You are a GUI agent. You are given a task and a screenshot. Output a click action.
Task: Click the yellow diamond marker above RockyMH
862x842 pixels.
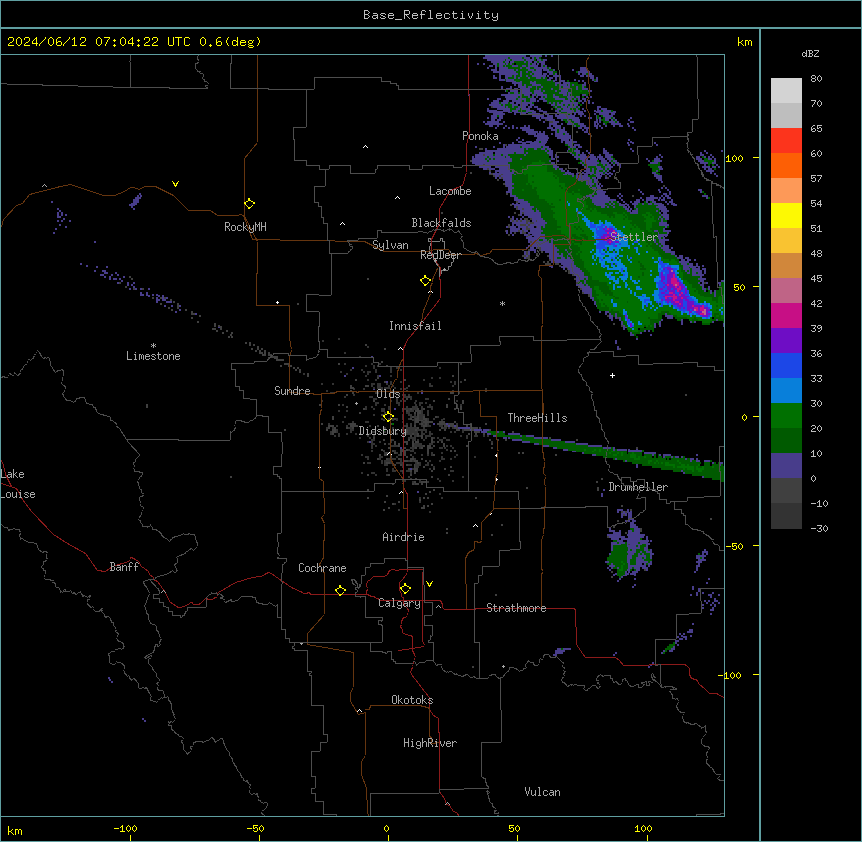coord(249,203)
